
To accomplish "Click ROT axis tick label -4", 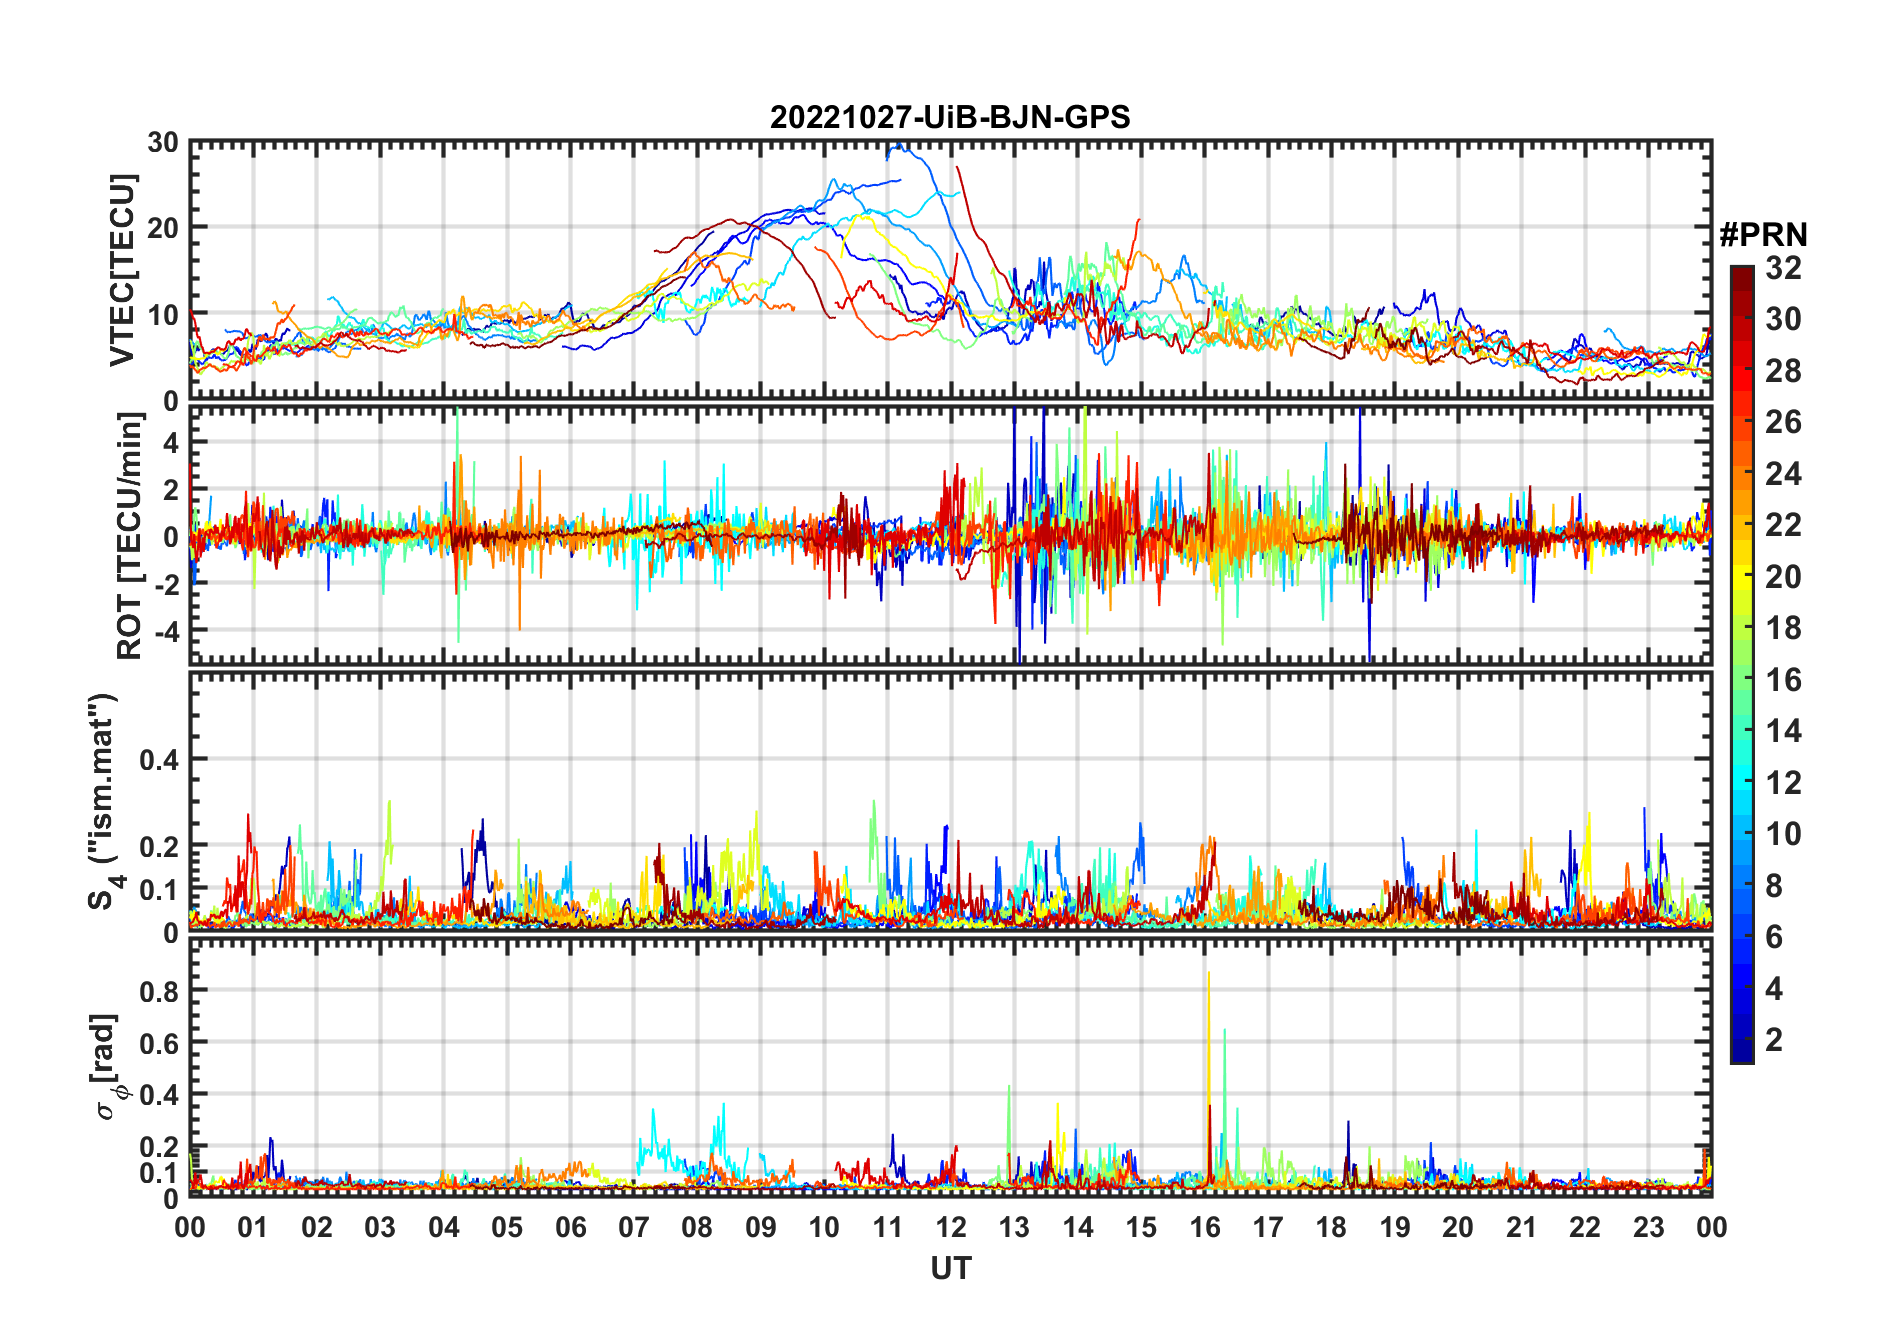I will 165,631.
